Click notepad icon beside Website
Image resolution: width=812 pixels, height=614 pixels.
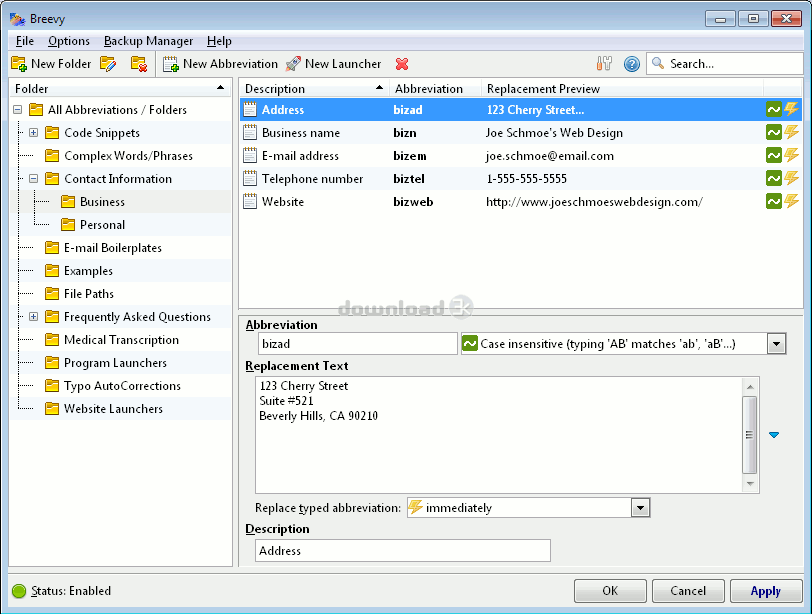click(x=250, y=201)
